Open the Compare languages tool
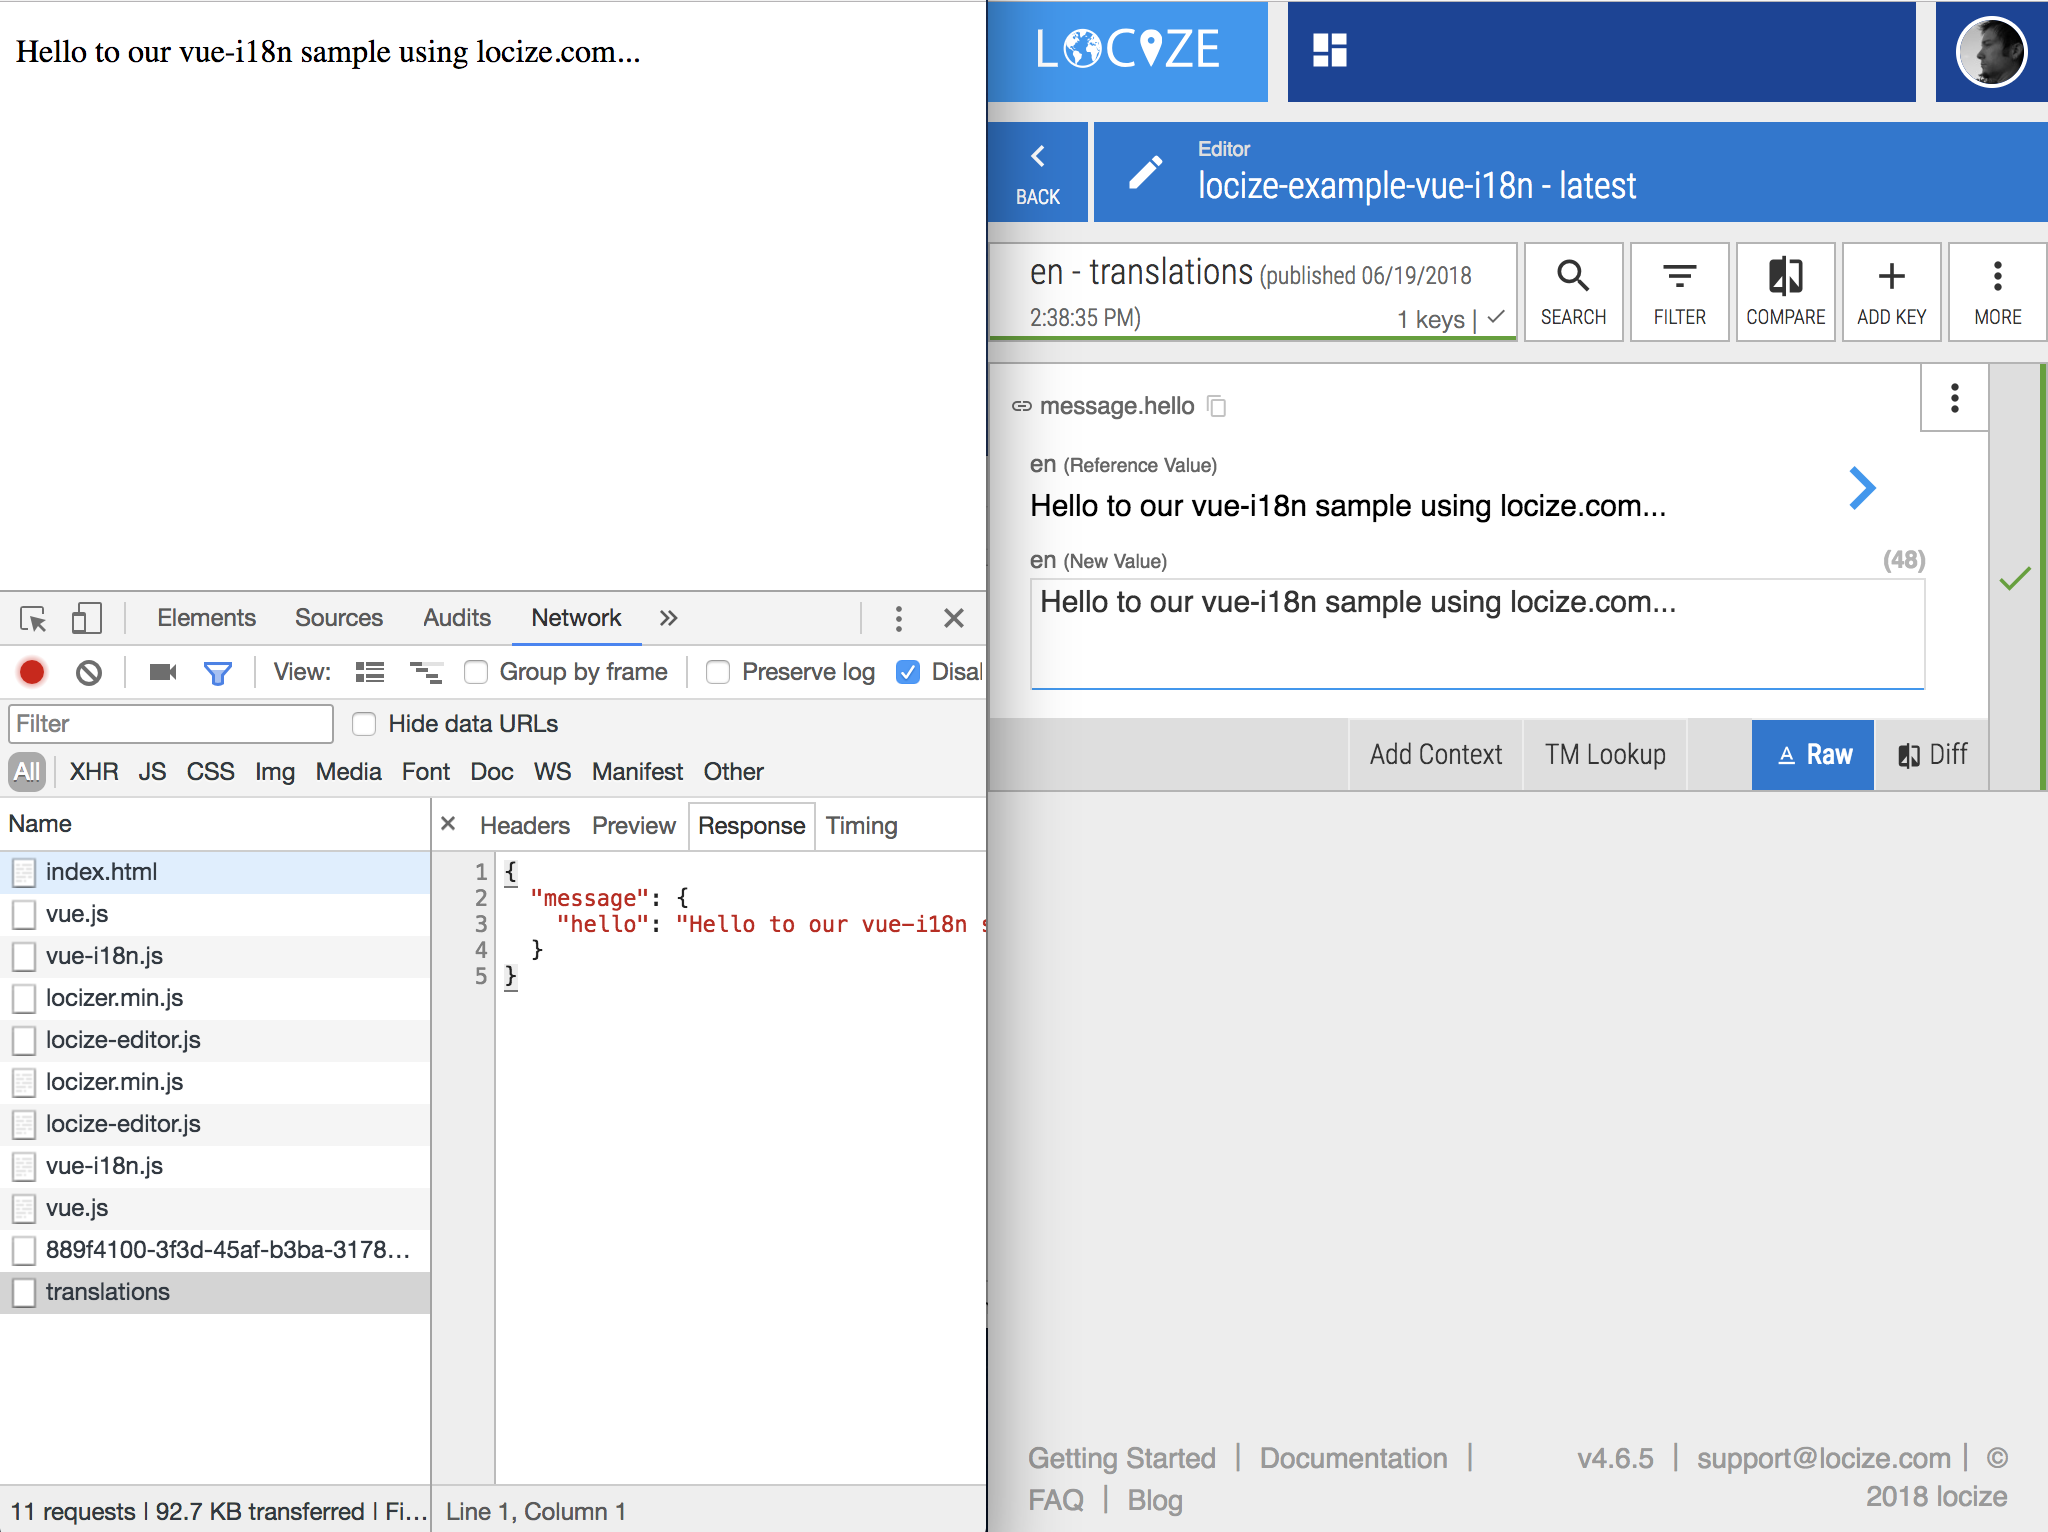Screen dimensions: 2048x1532 click(1785, 292)
